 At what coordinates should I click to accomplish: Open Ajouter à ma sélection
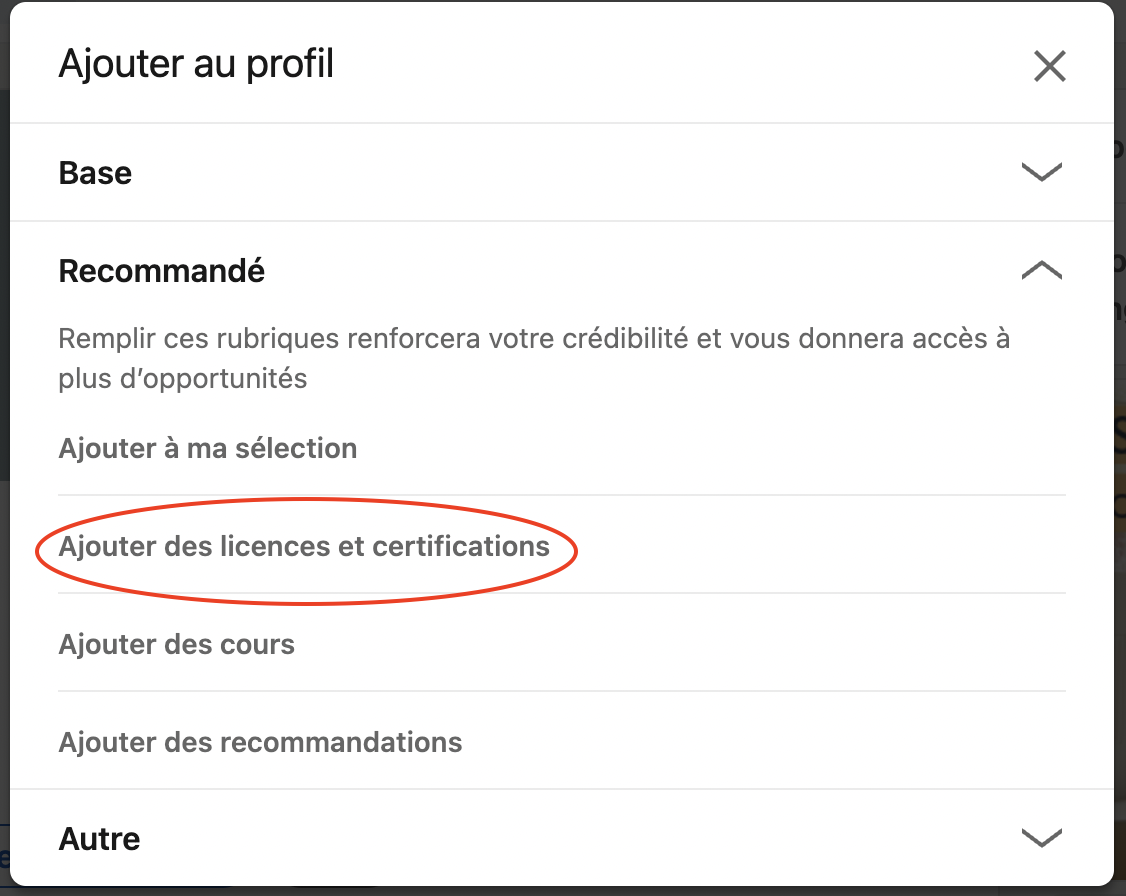208,448
